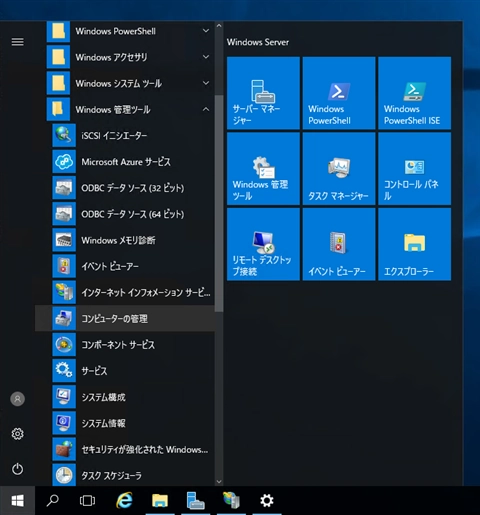This screenshot has height=515, width=480.
Task: Click the サーバー マネージャー tile
Action: 263,93
